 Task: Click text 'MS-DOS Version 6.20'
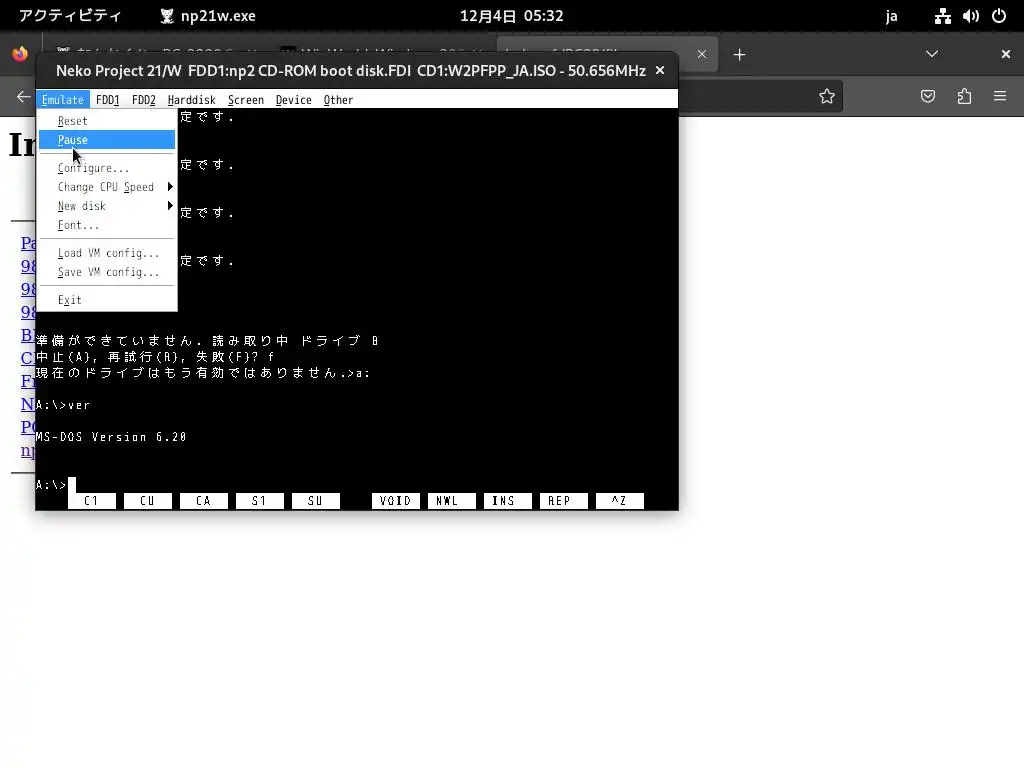pyautogui.click(x=111, y=437)
